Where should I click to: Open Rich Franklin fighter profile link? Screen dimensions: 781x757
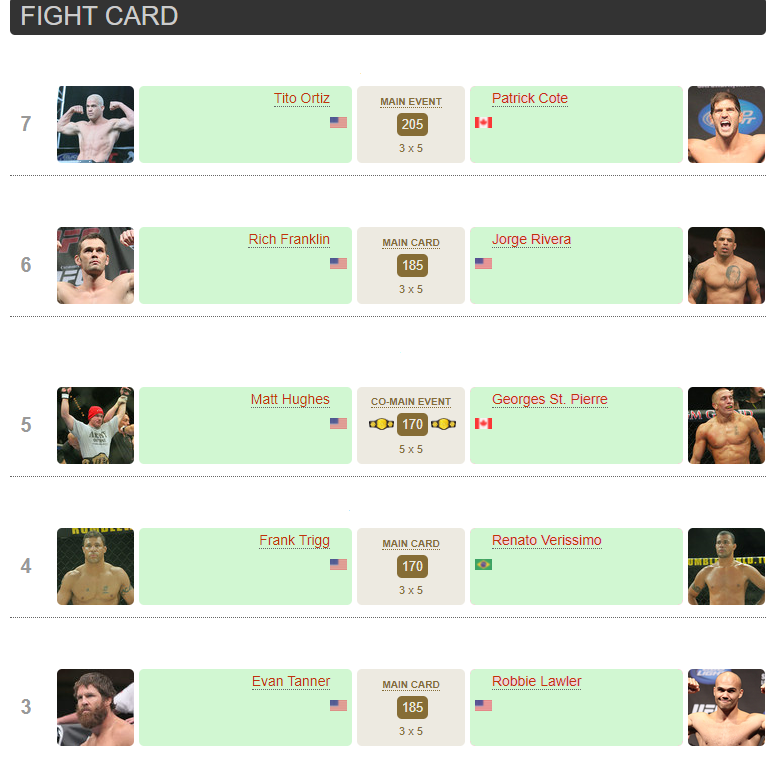tap(289, 239)
